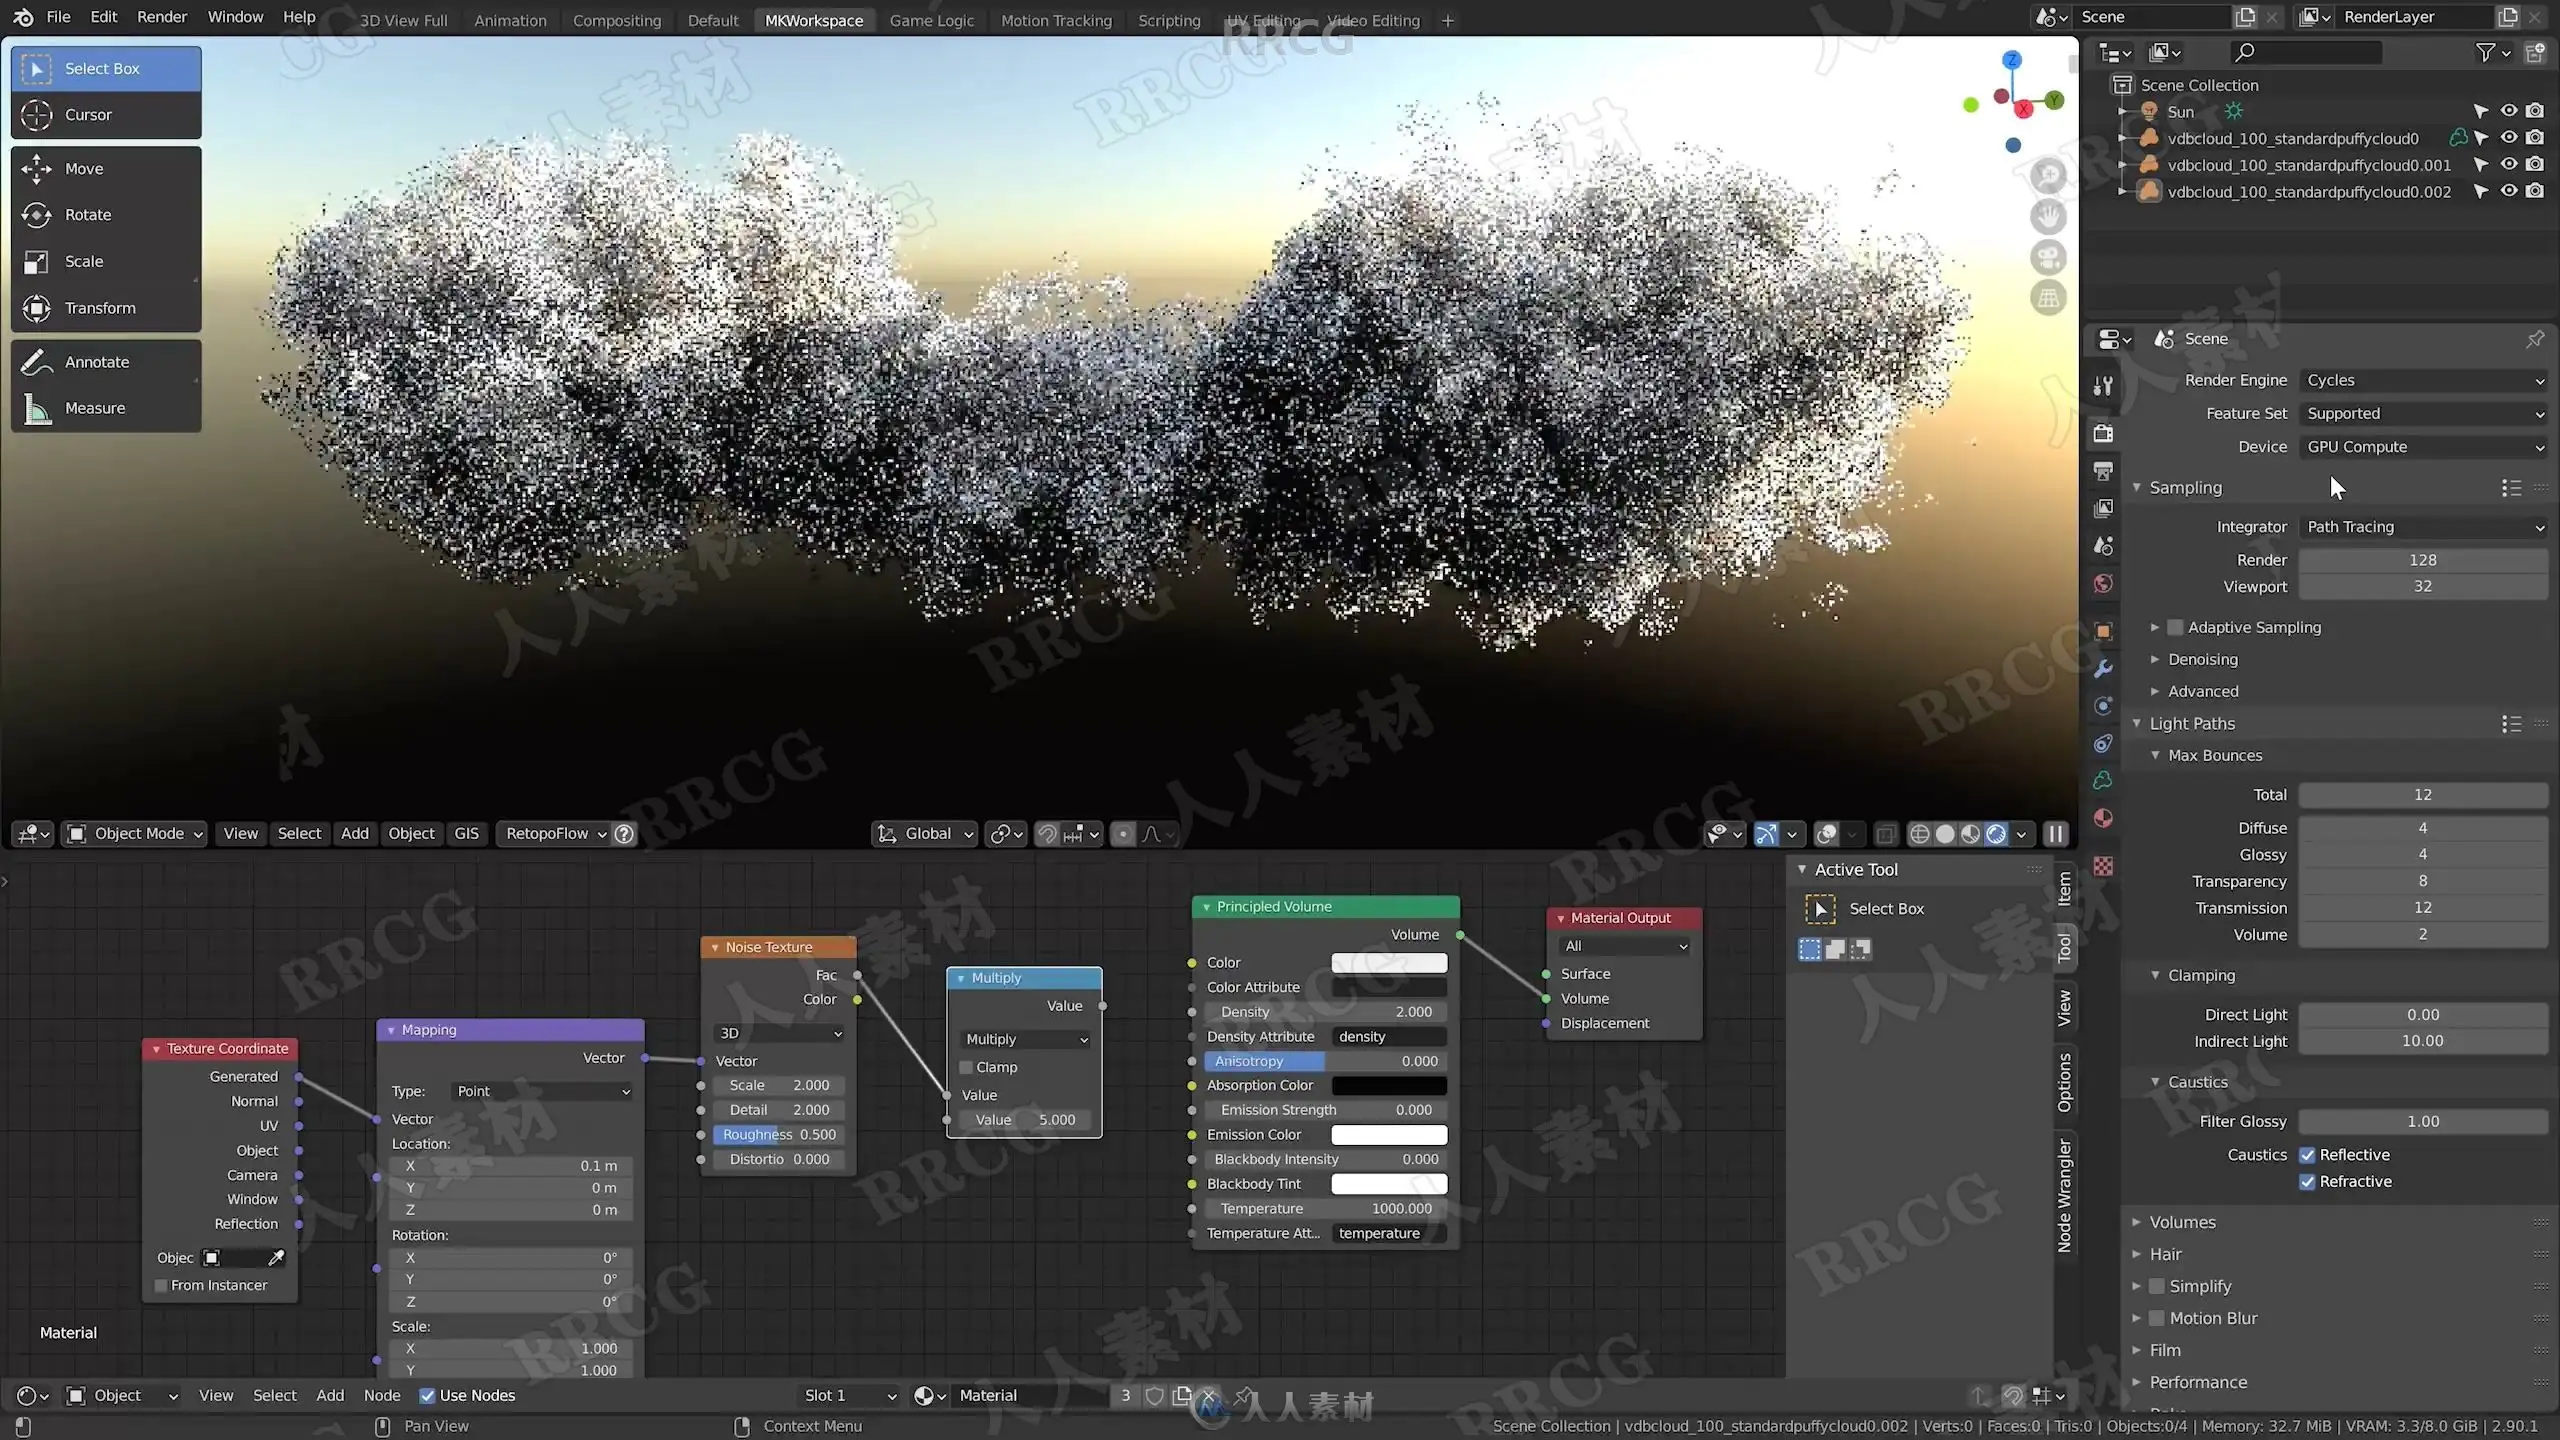Click the Select Box tool
Viewport: 2560px width, 1440px height.
pyautogui.click(x=106, y=69)
